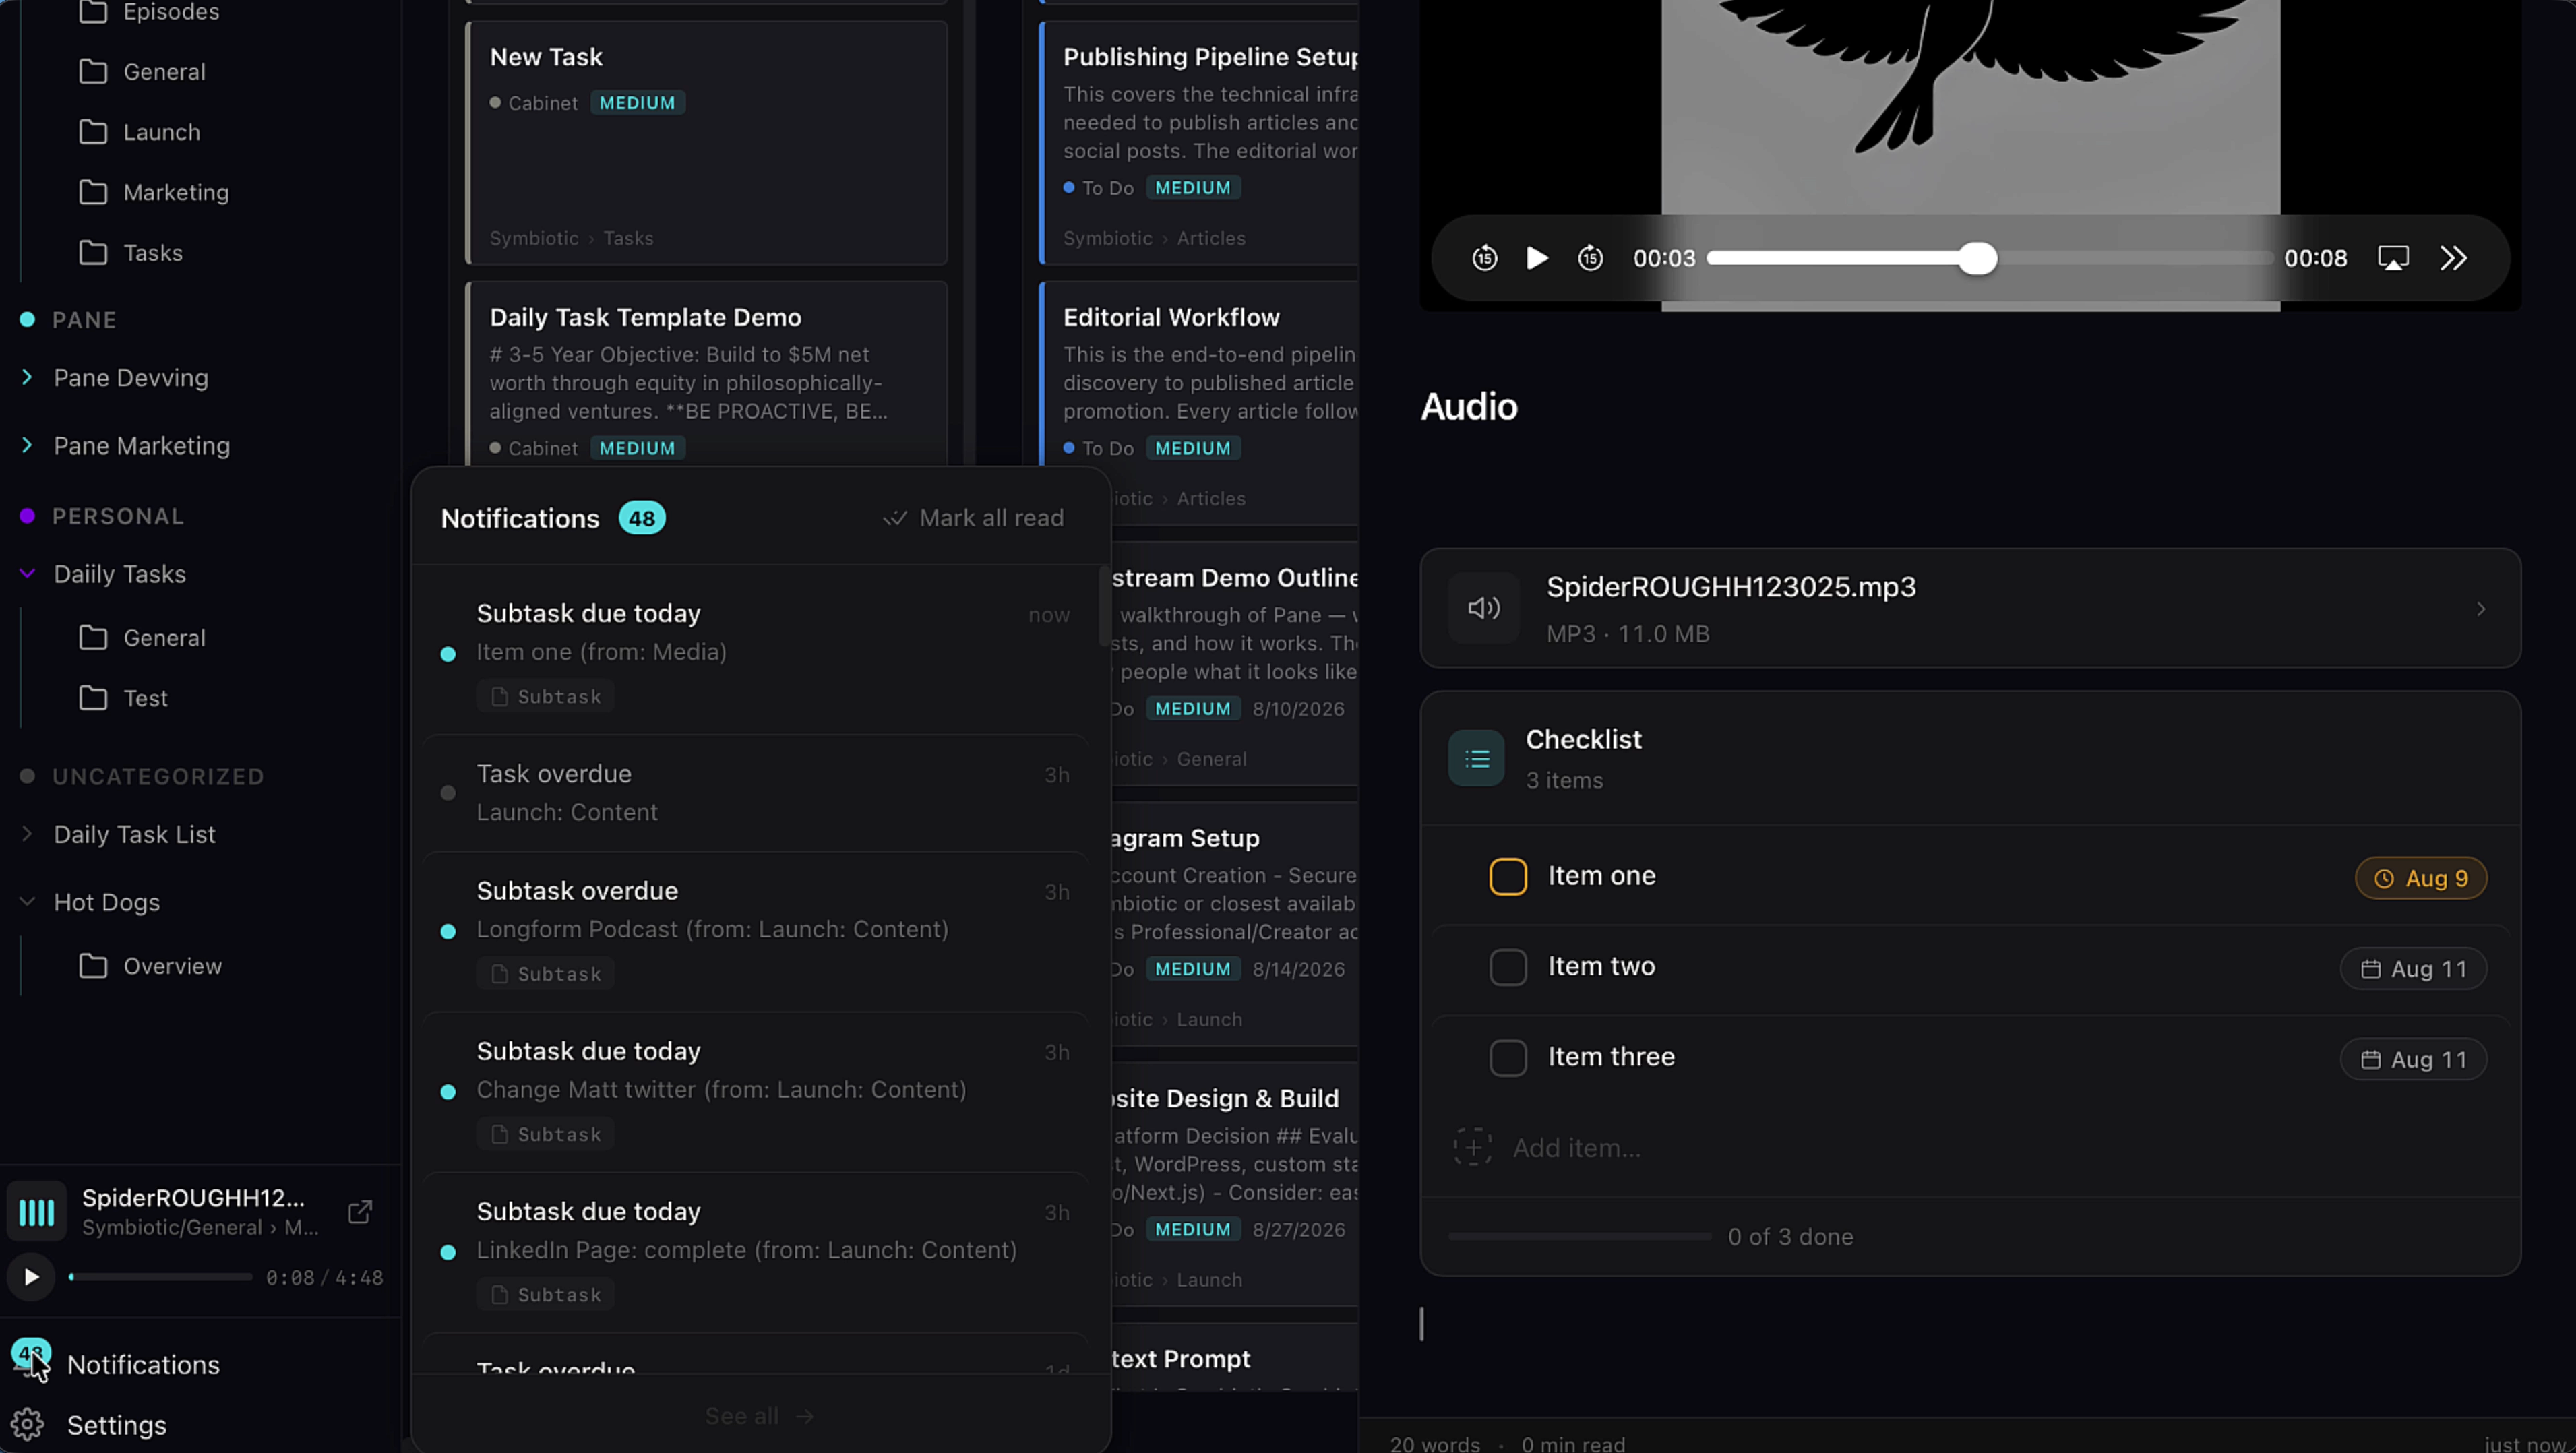Click the equalizer bars icon of mini player
Image resolution: width=2576 pixels, height=1453 pixels.
point(37,1212)
